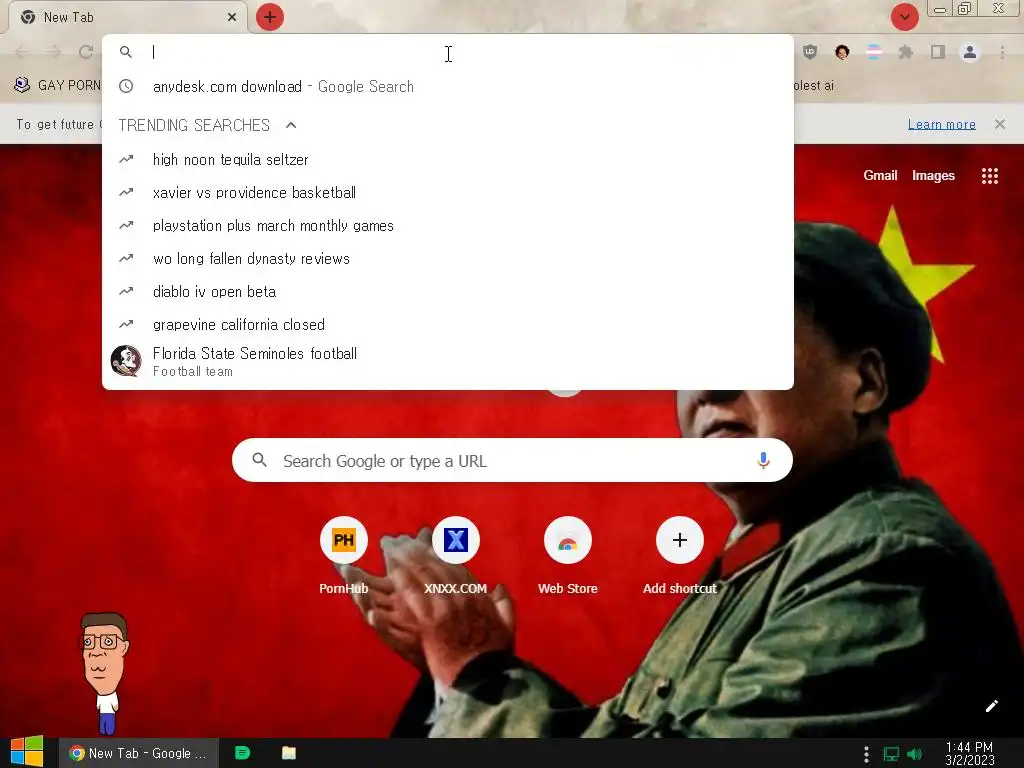Open the Google apps grid

(989, 176)
